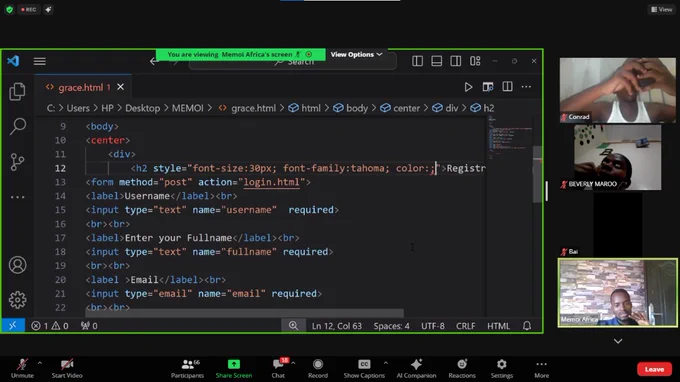The width and height of the screenshot is (680, 382).
Task: Open the html breadcrumb element
Action: pos(305,108)
